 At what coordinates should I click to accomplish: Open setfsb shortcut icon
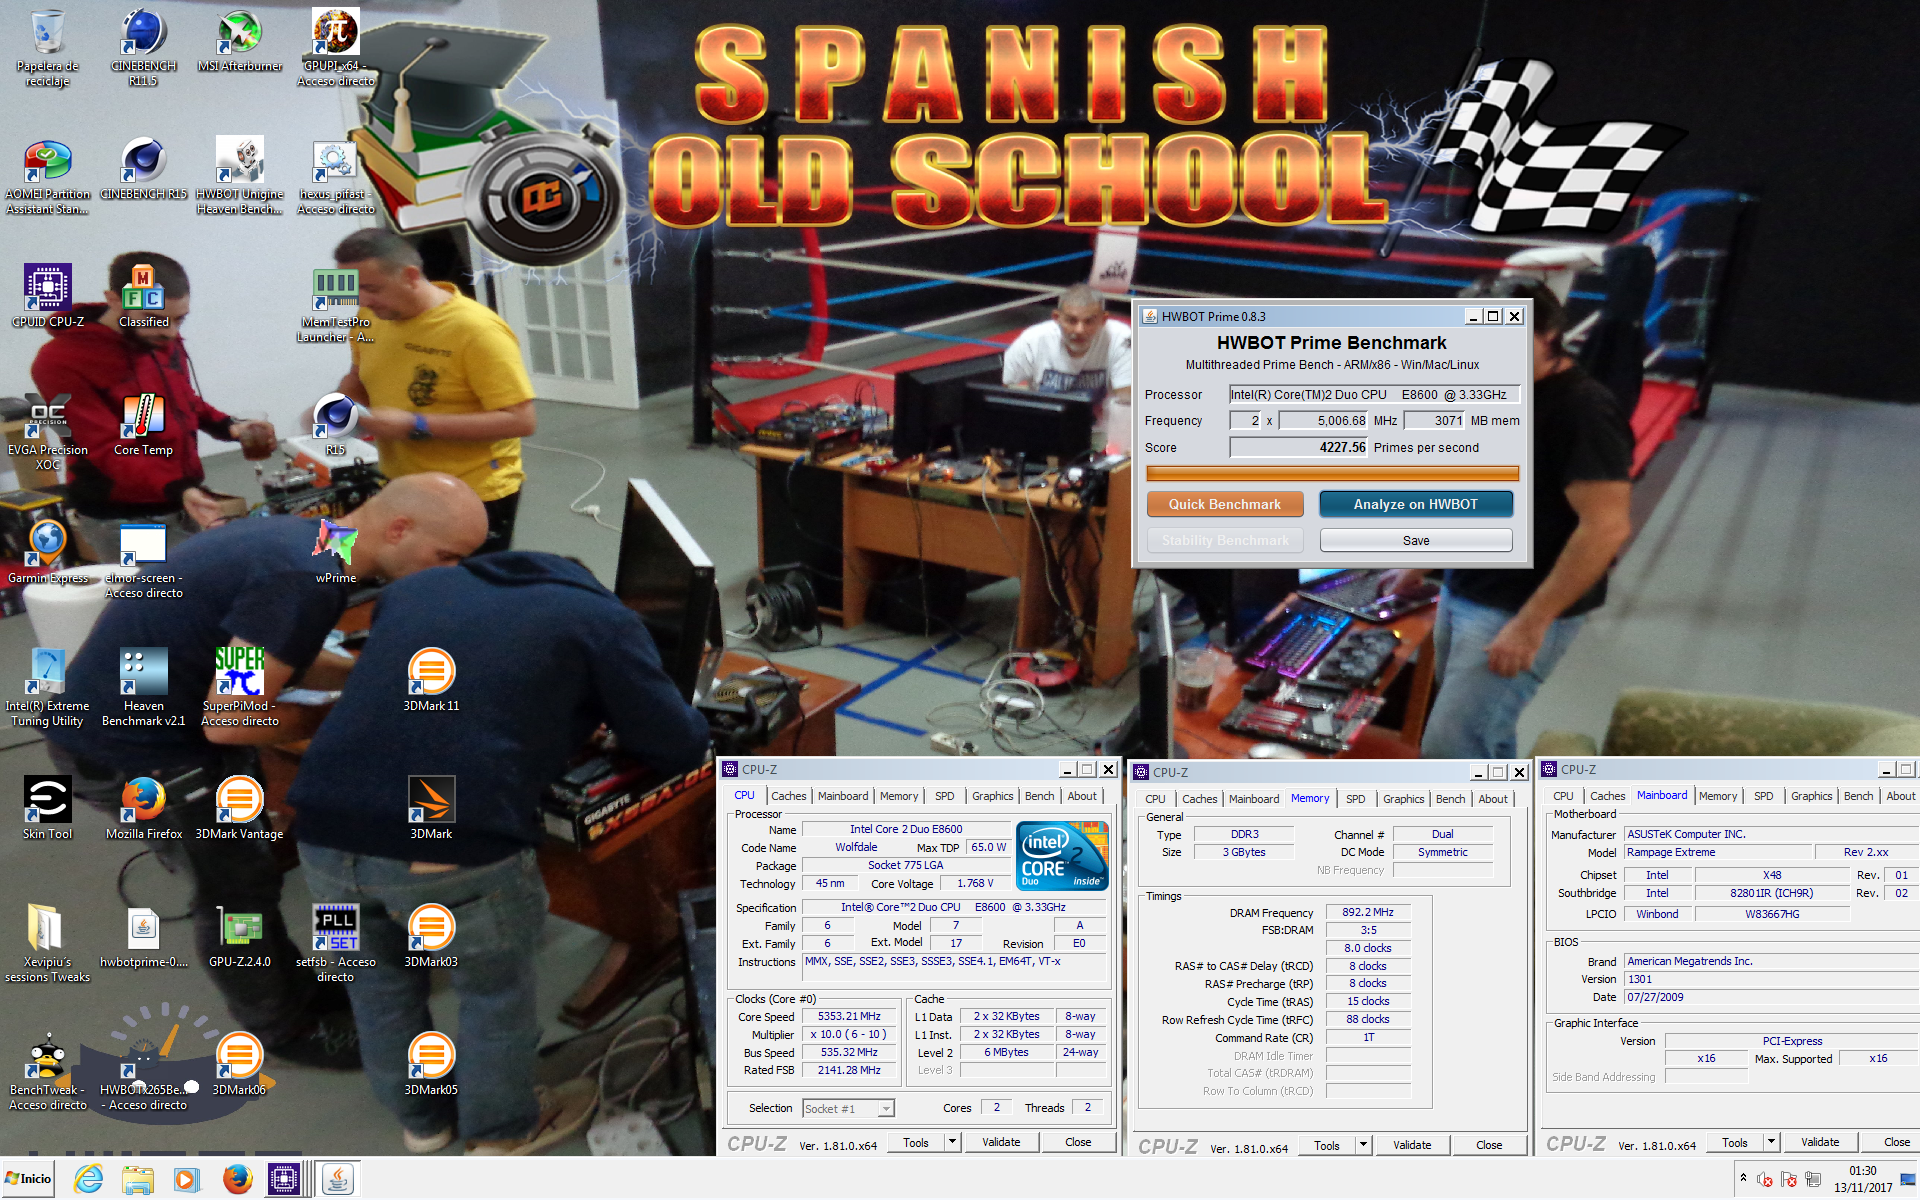336,943
